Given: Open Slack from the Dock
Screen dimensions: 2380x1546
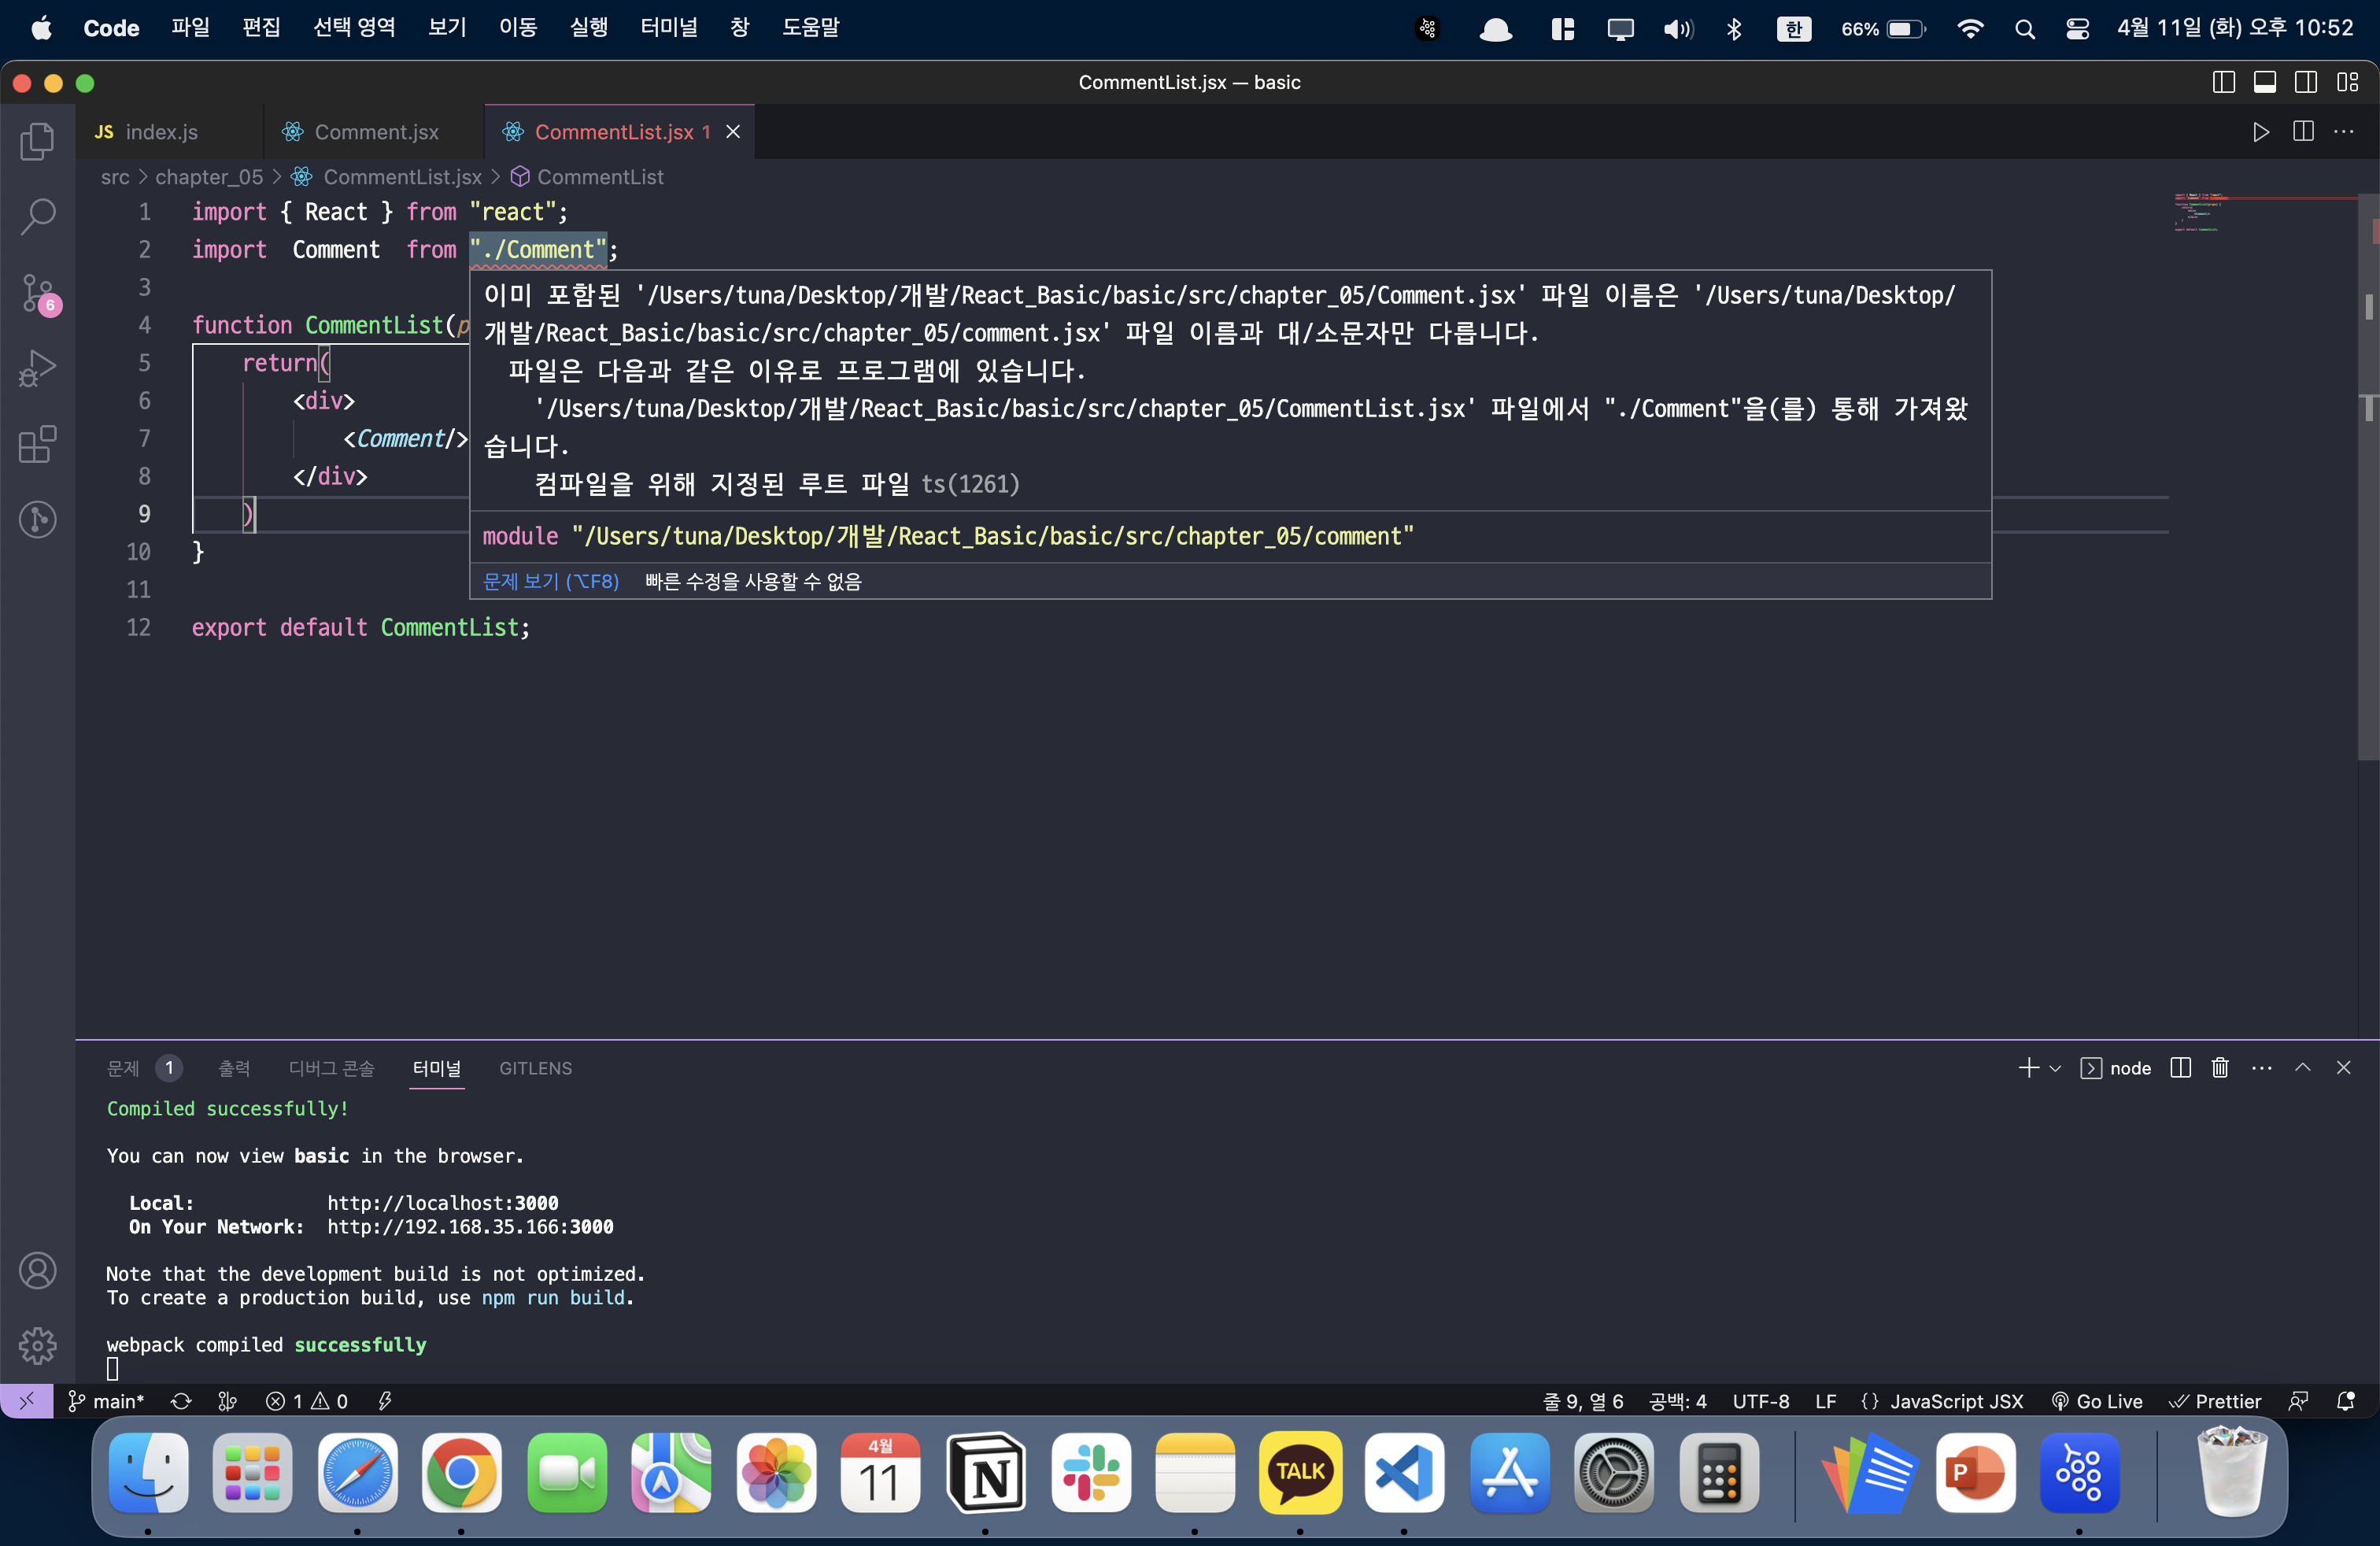Looking at the screenshot, I should tap(1090, 1472).
